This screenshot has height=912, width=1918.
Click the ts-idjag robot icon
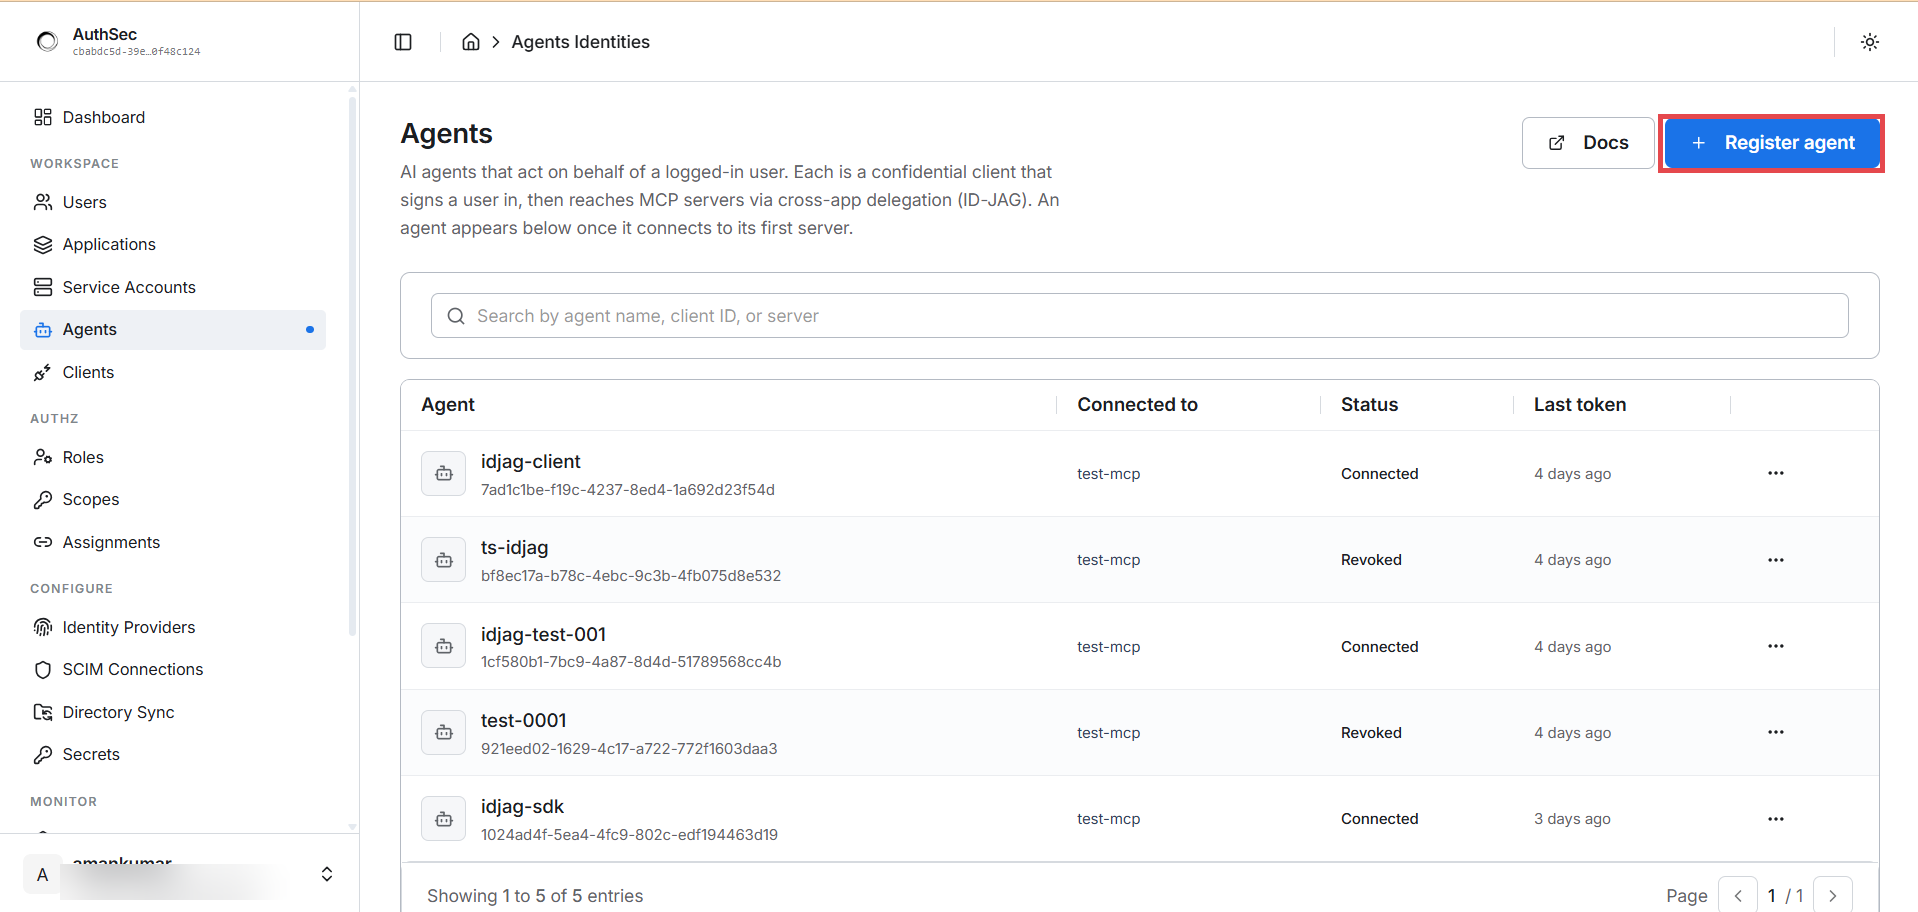pos(444,560)
